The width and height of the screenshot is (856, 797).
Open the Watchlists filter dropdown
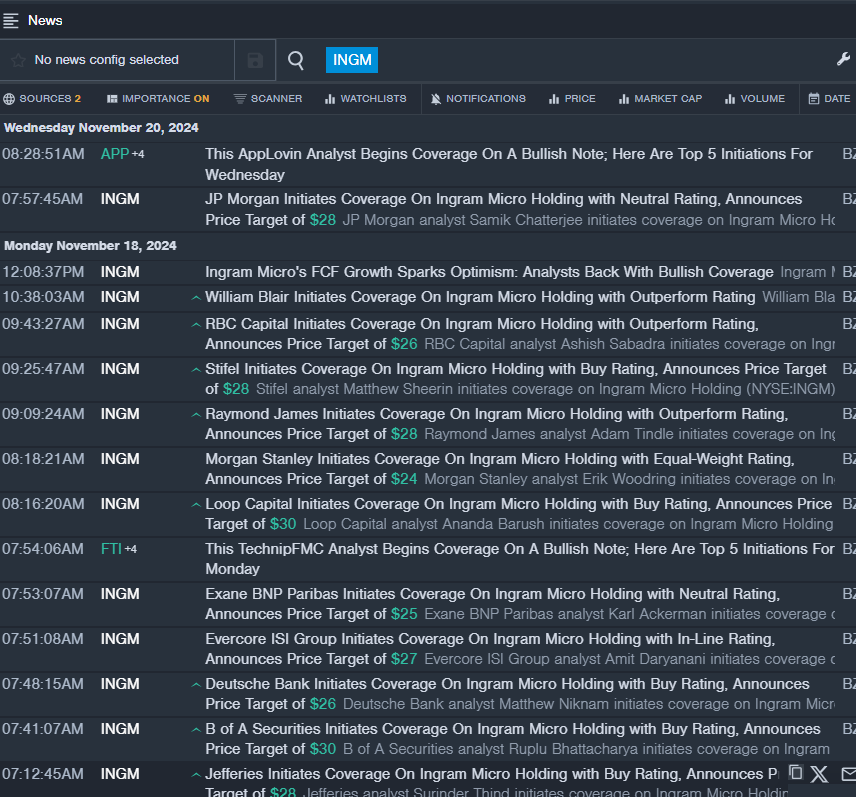tap(365, 99)
